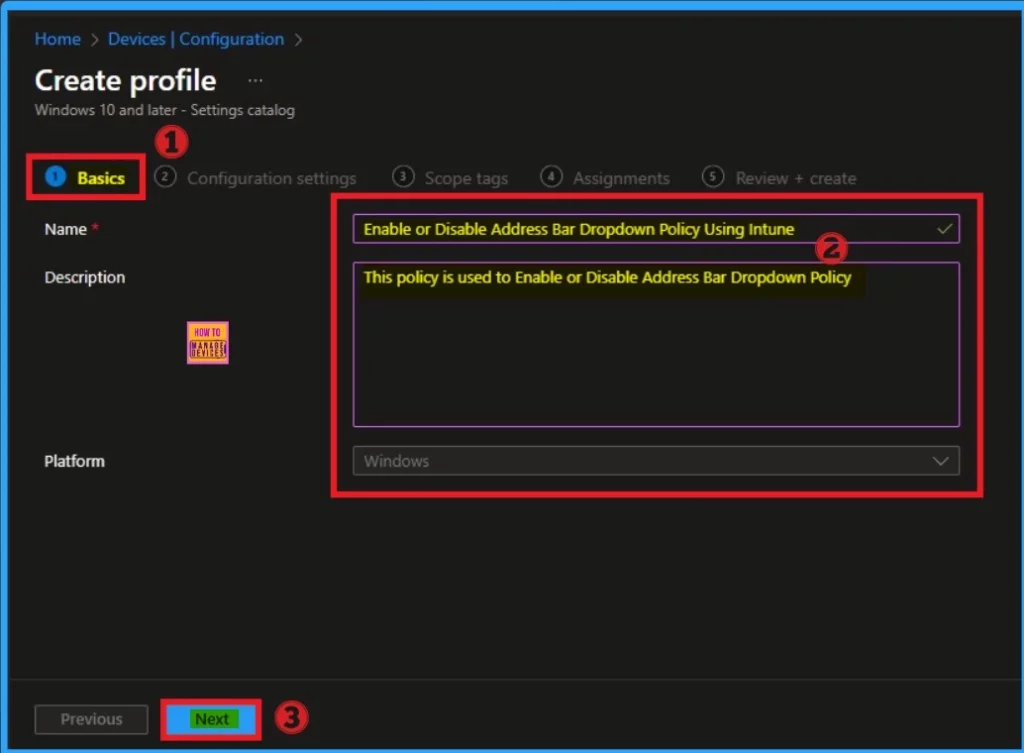Click the Description text area
The width and height of the screenshot is (1024, 753).
click(x=656, y=344)
